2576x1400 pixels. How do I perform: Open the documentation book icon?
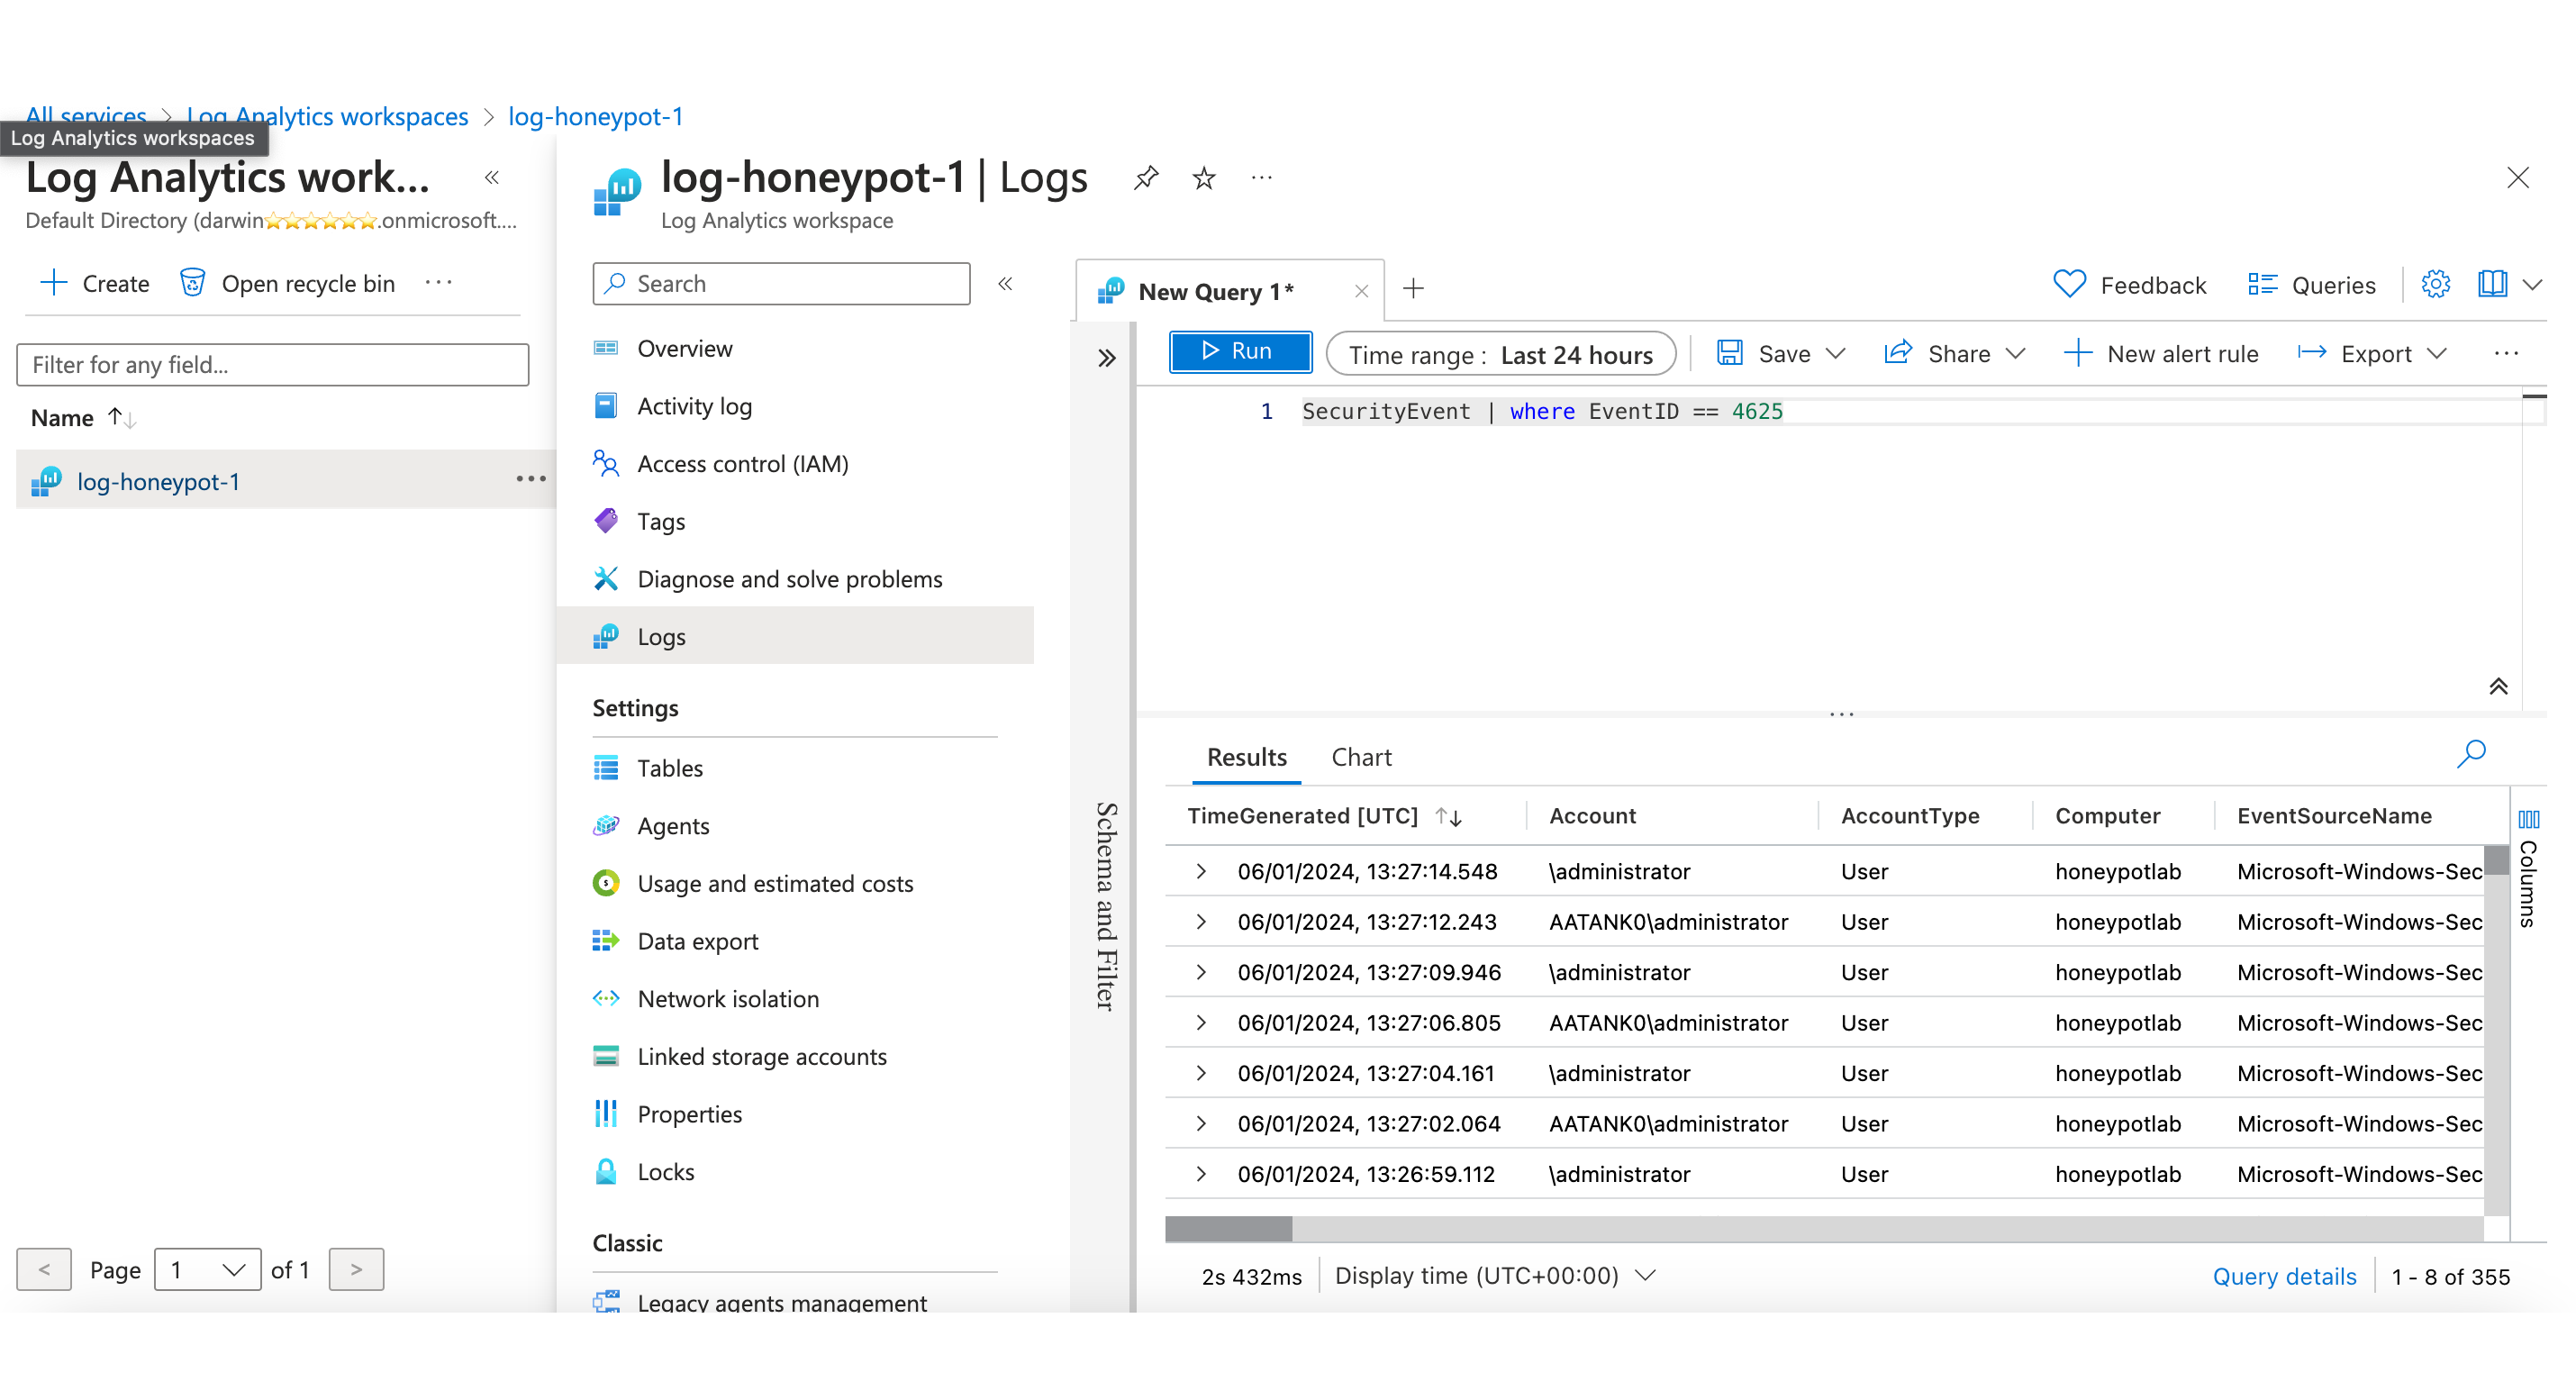pos(2492,285)
